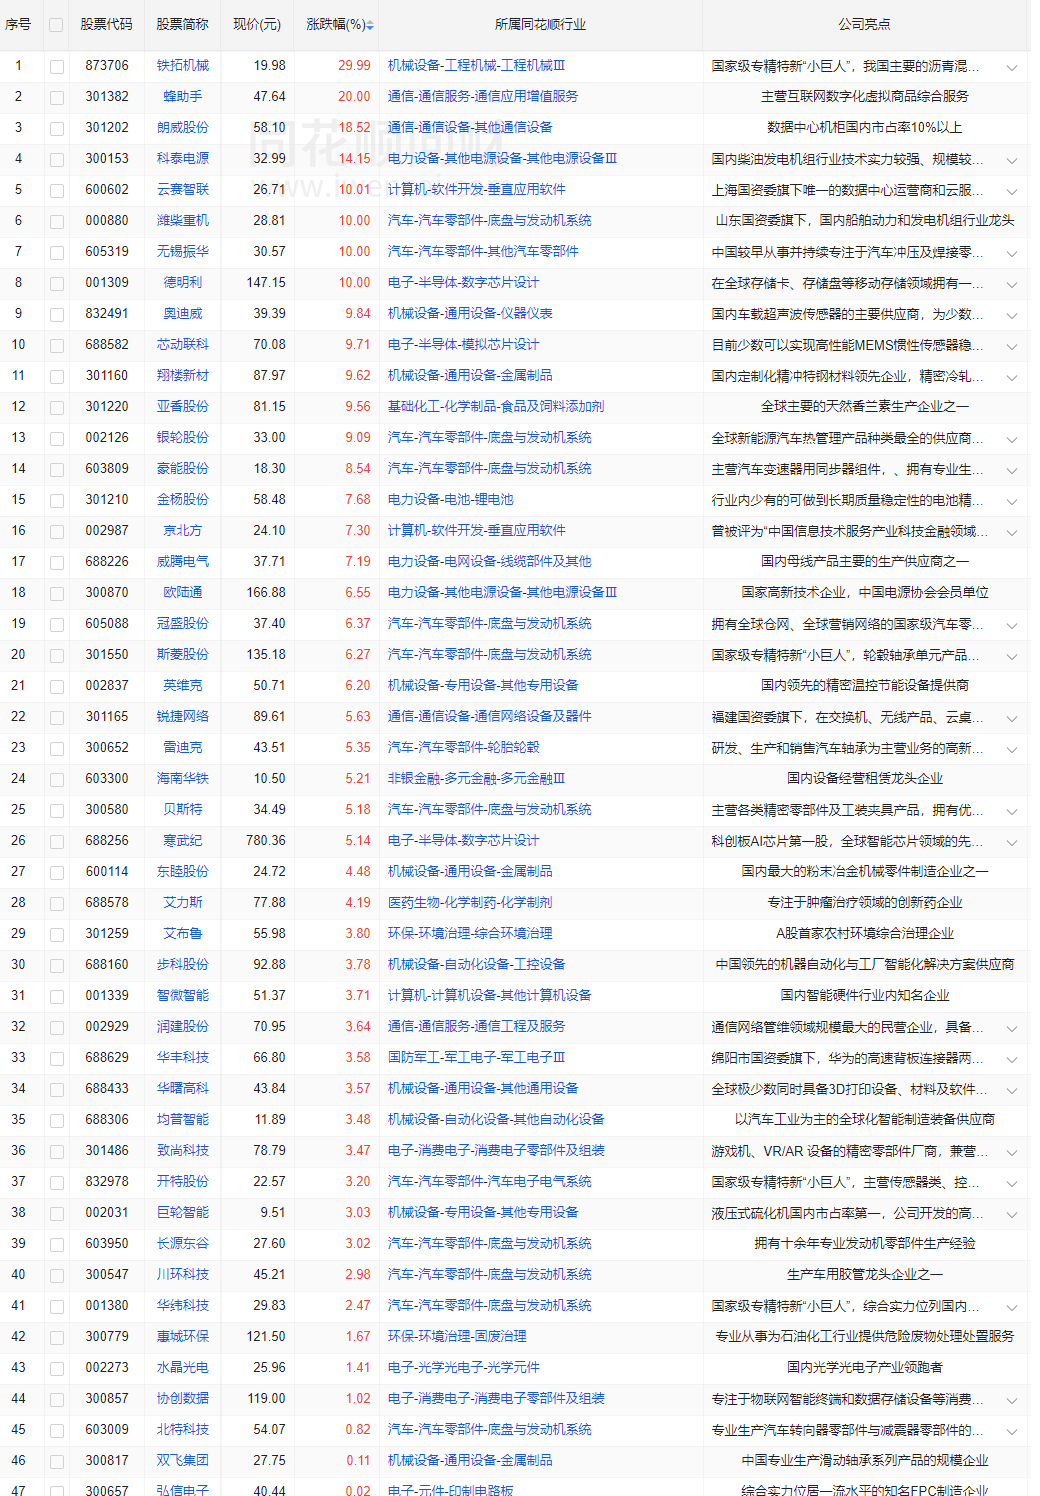1040x1496 pixels.
Task: Expand the highlight chevron for 德明利
Action: click(1012, 284)
